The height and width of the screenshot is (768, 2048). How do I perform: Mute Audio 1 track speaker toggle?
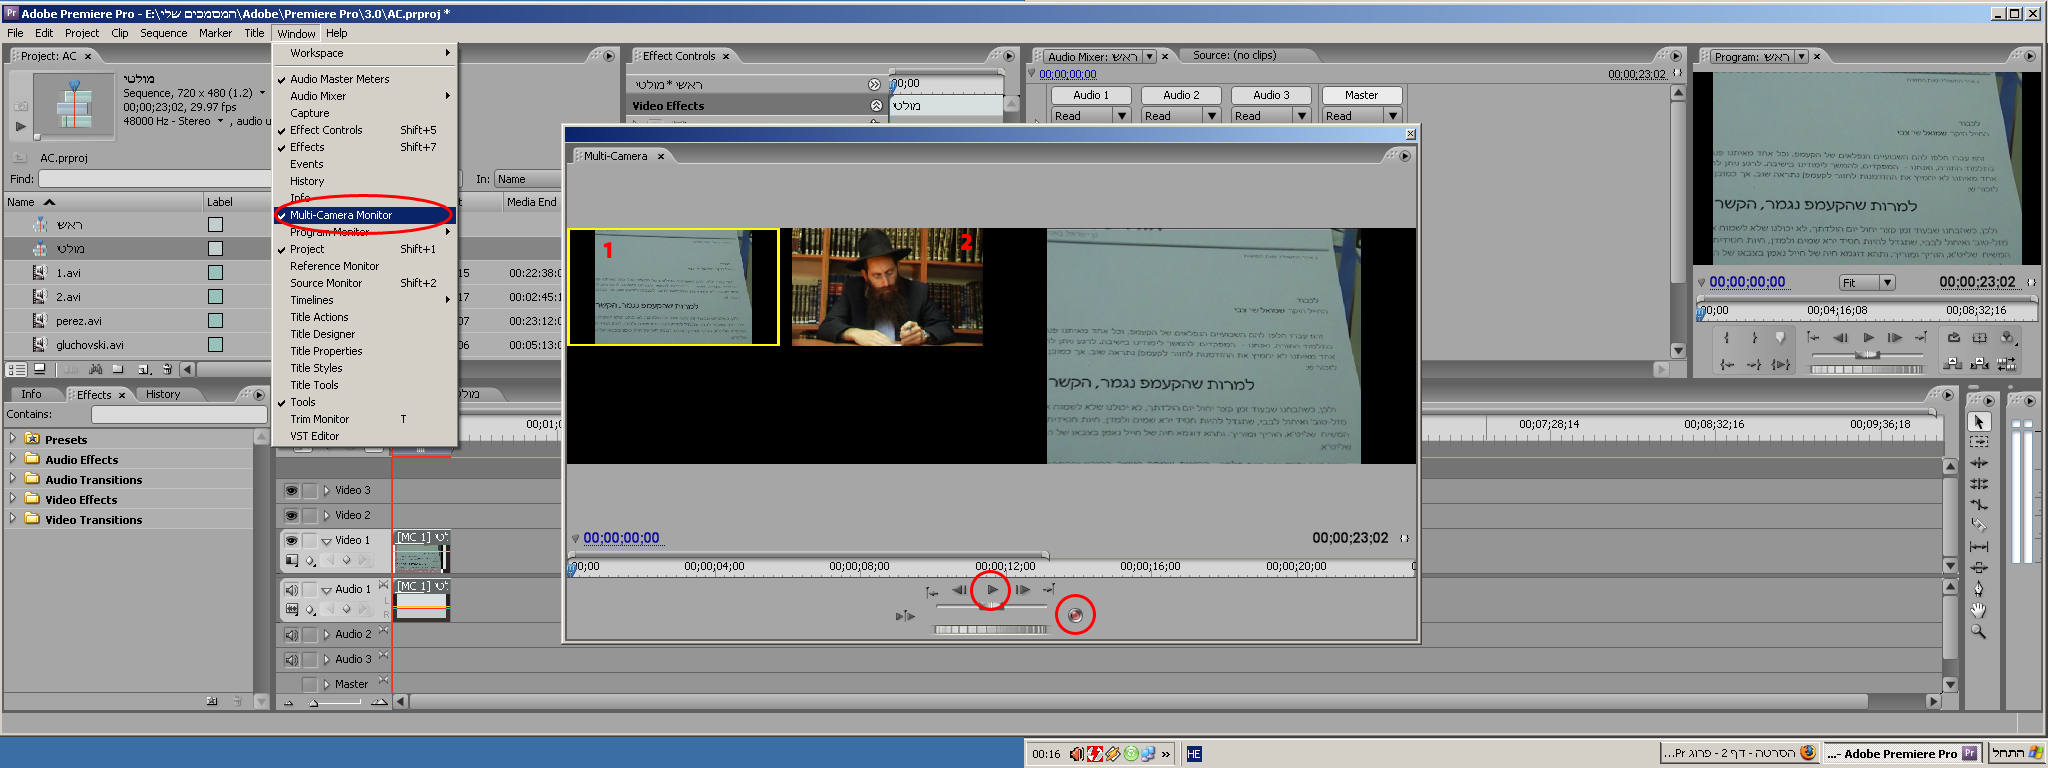pyautogui.click(x=291, y=589)
